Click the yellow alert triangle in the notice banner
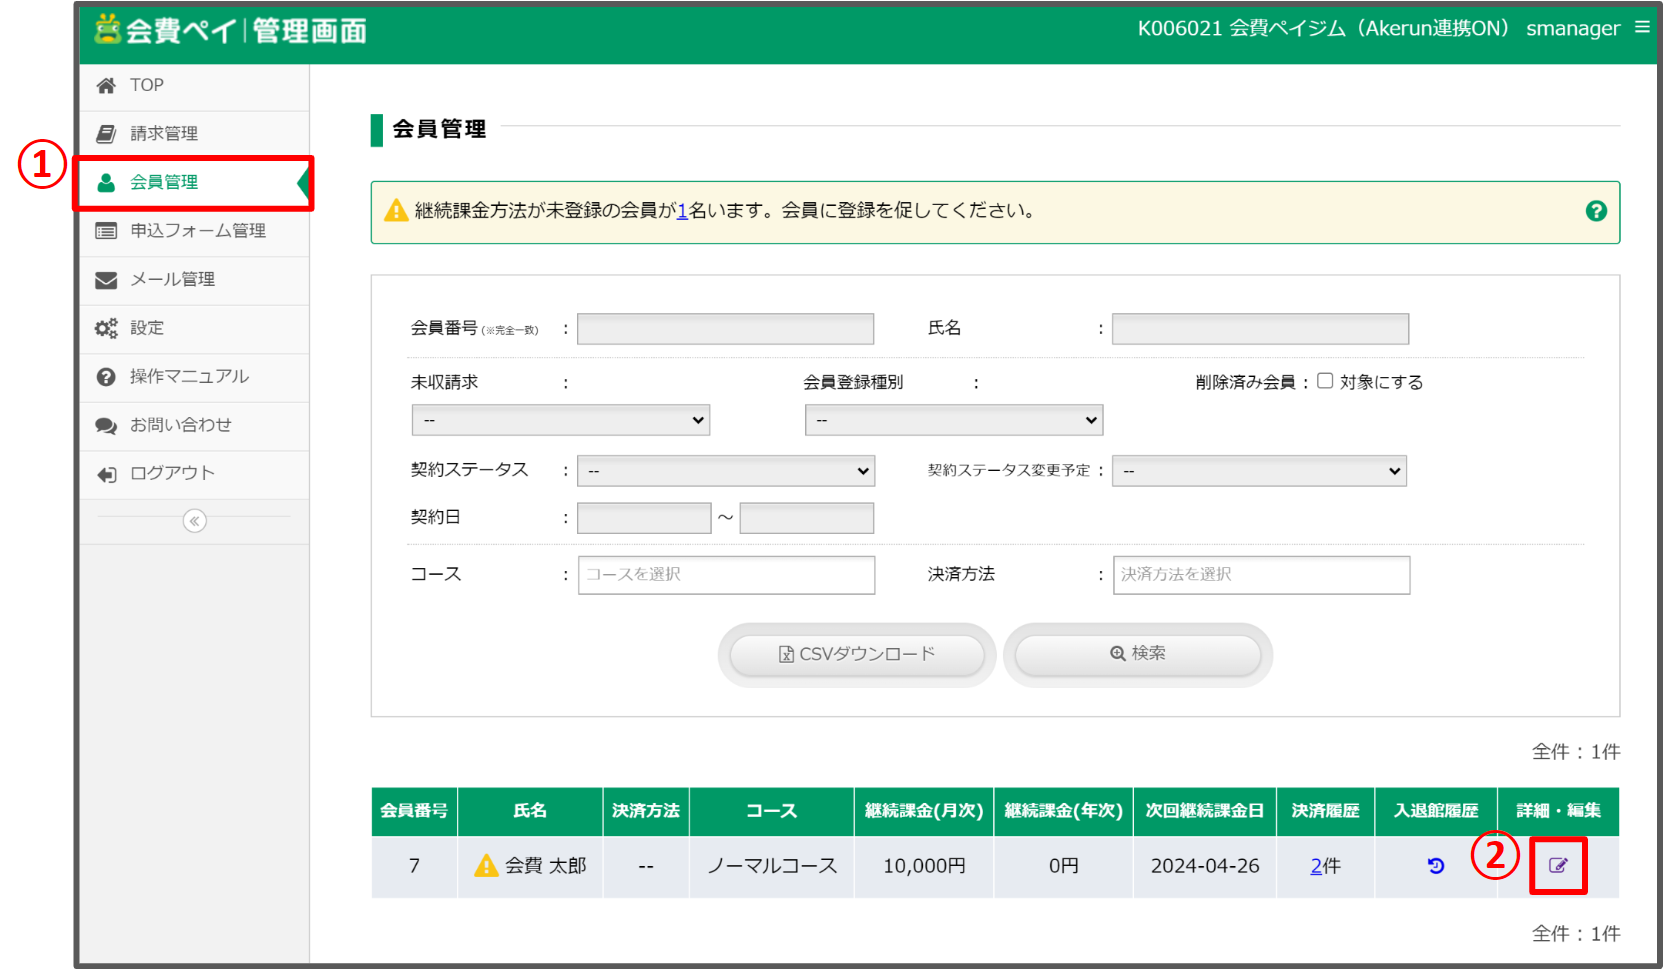 (x=396, y=211)
